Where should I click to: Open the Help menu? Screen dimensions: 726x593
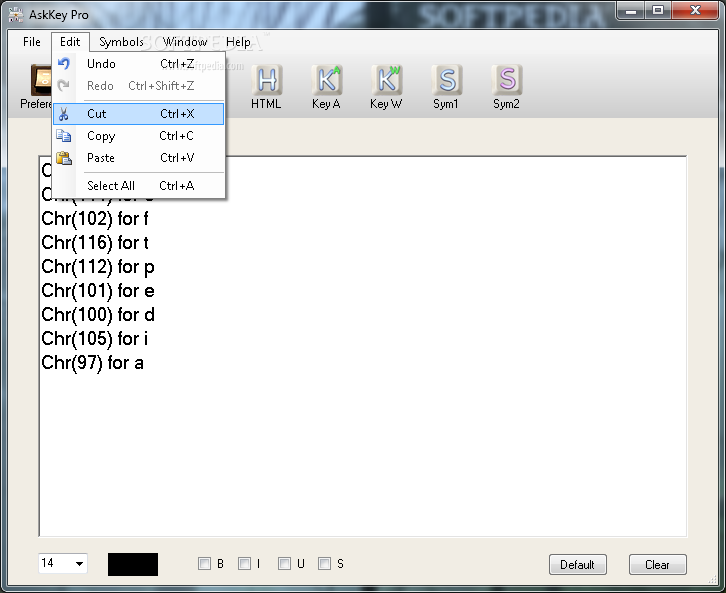pos(238,42)
